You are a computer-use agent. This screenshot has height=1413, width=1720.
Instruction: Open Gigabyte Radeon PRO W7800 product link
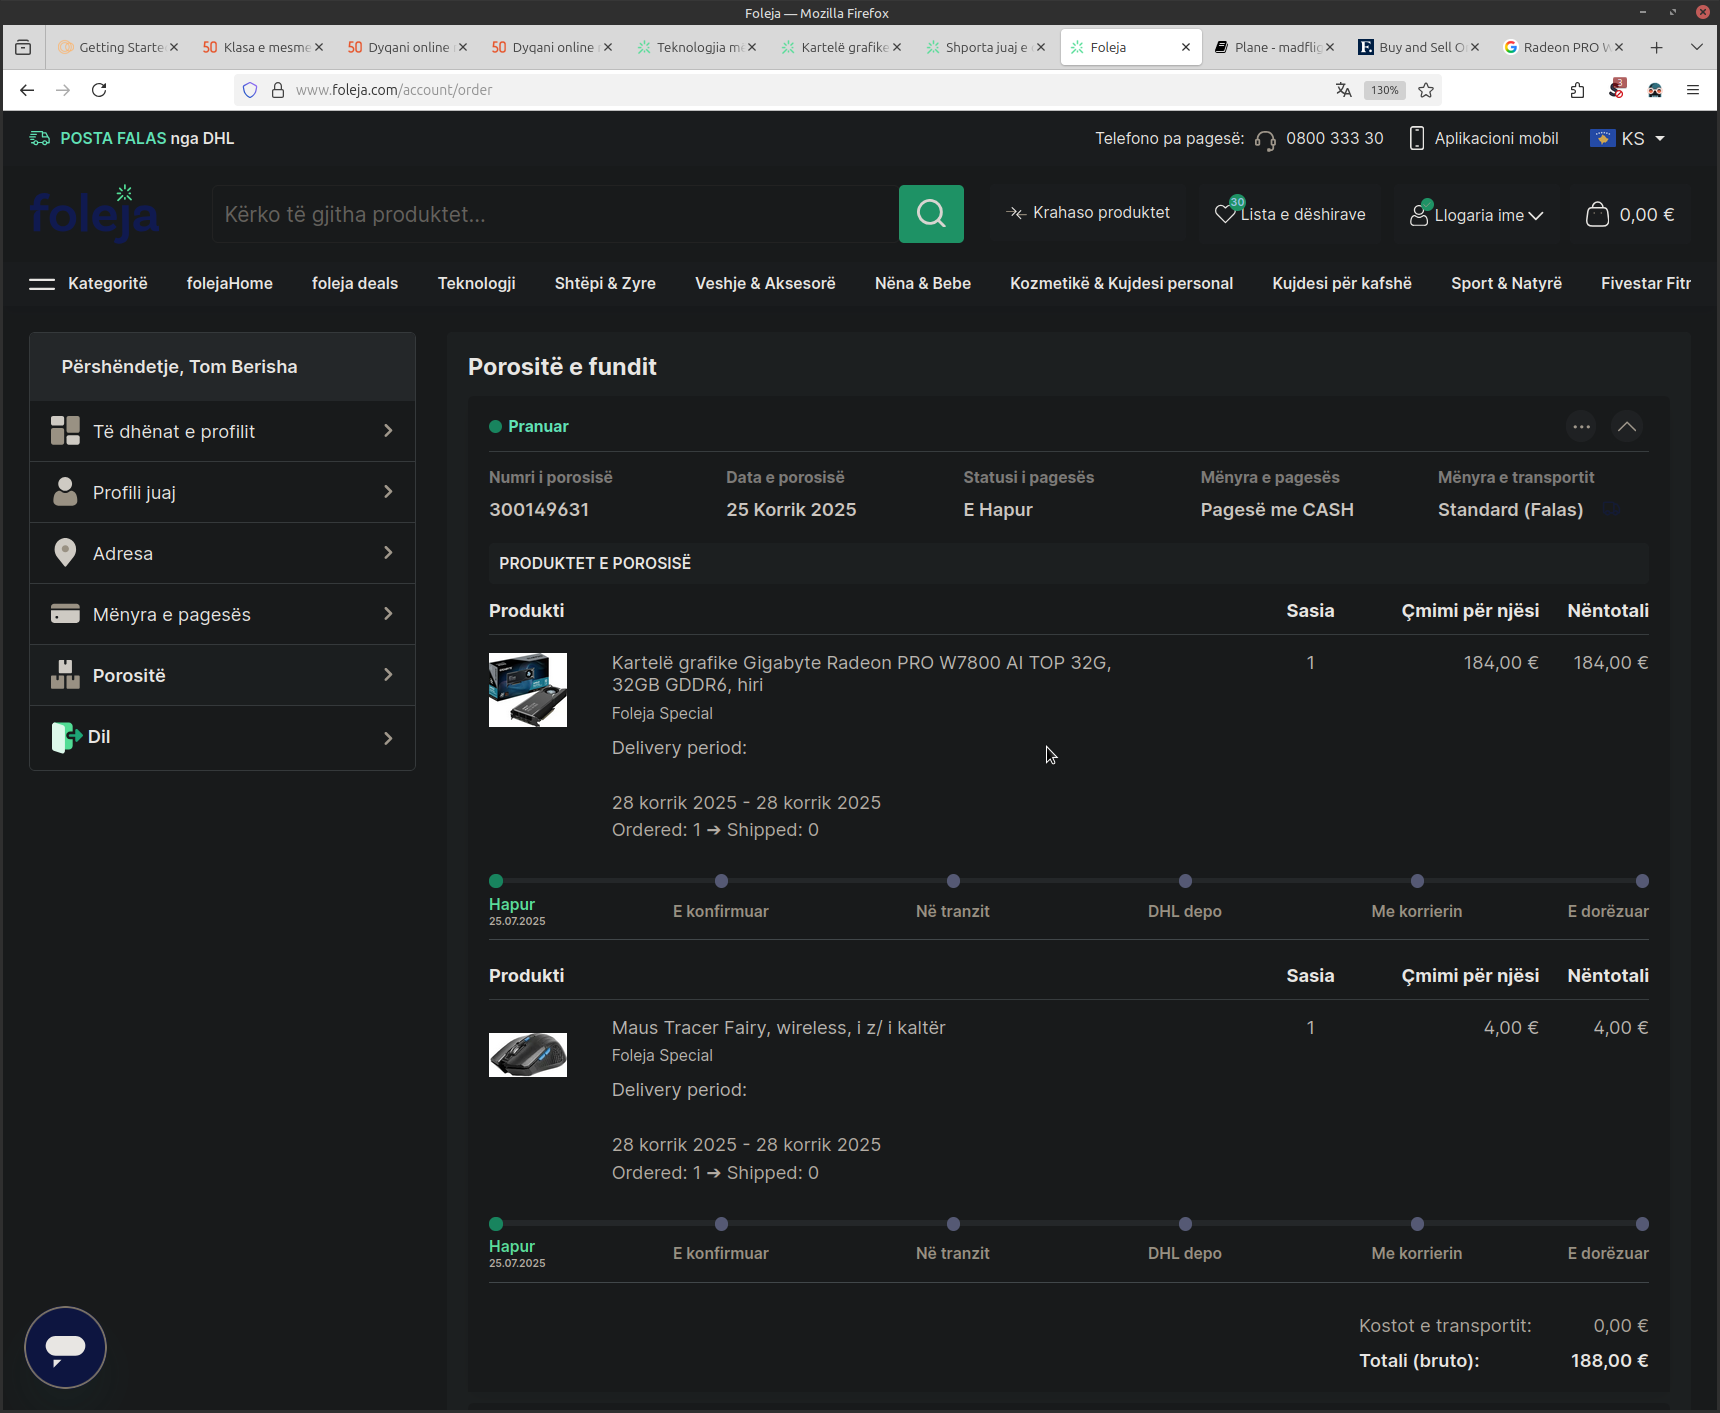click(x=861, y=674)
